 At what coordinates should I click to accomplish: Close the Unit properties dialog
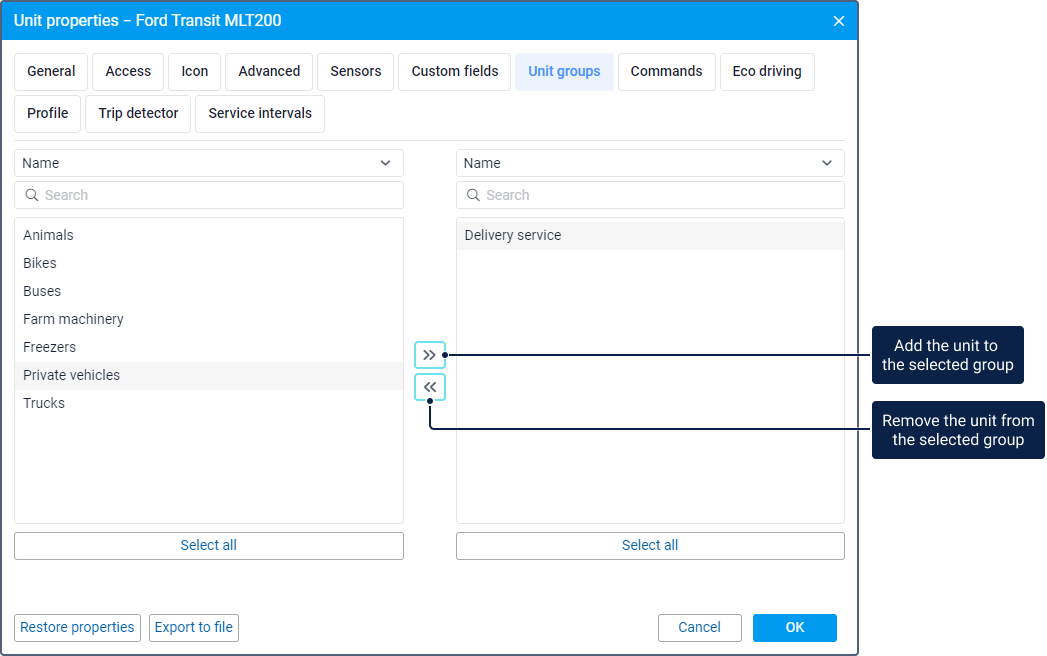(838, 21)
